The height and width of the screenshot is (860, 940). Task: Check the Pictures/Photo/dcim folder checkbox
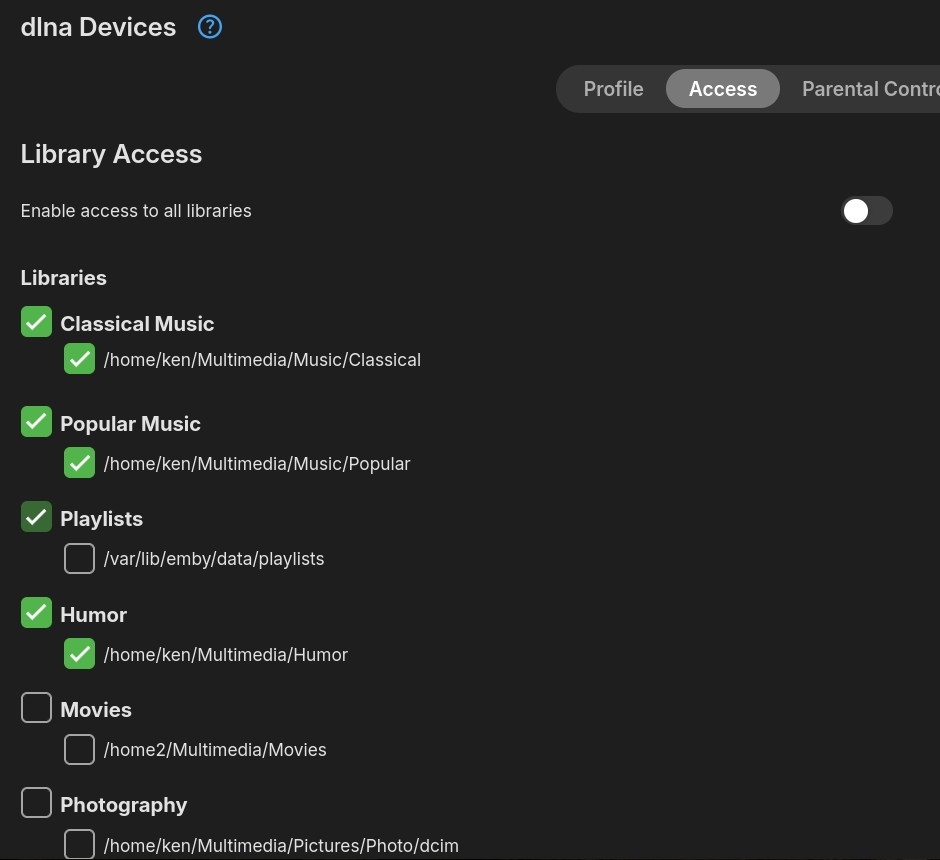click(79, 844)
